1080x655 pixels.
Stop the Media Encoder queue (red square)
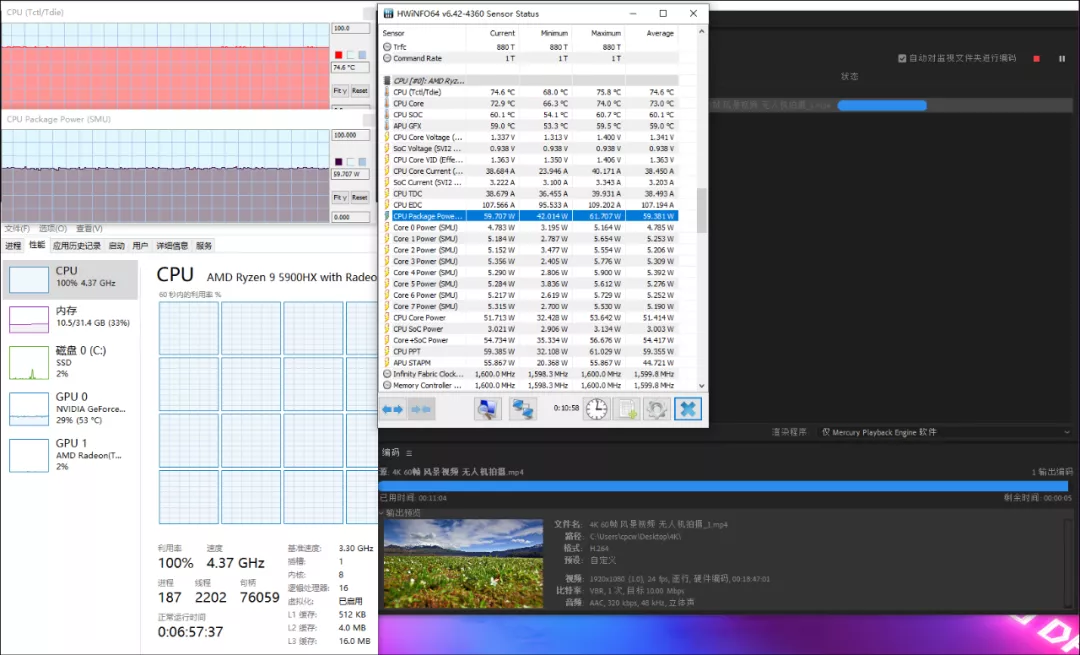point(1037,59)
